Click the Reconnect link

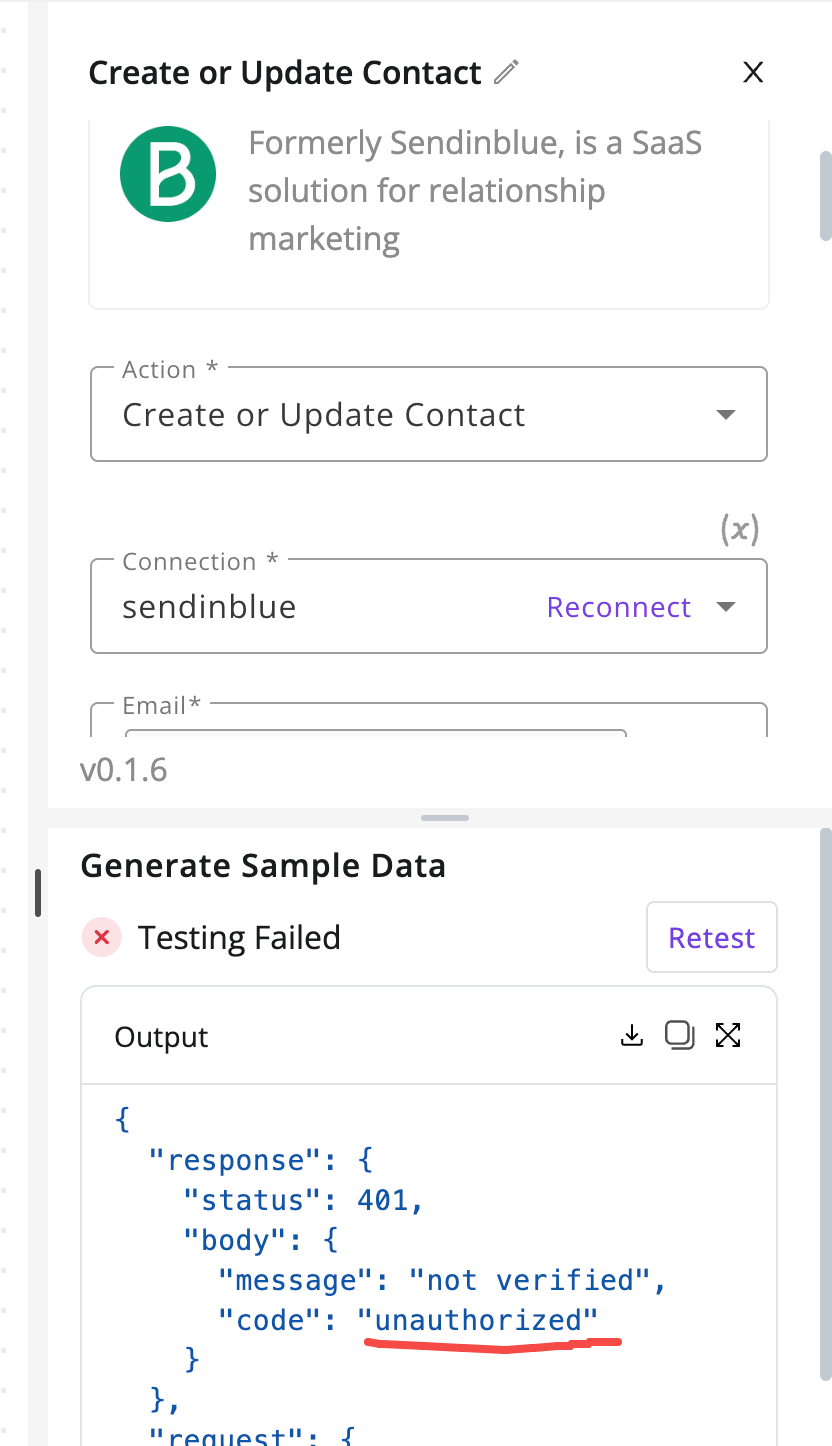(x=619, y=607)
